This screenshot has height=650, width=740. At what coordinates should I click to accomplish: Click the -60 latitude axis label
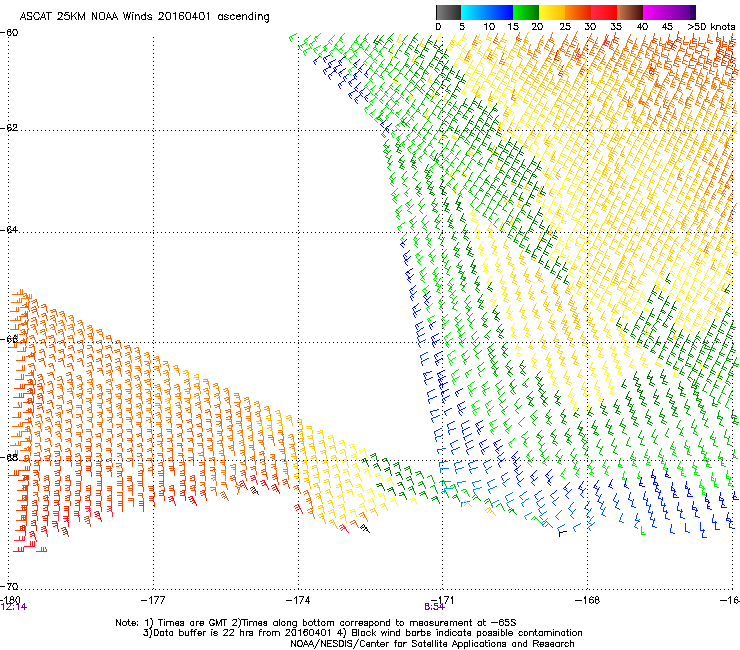9,33
